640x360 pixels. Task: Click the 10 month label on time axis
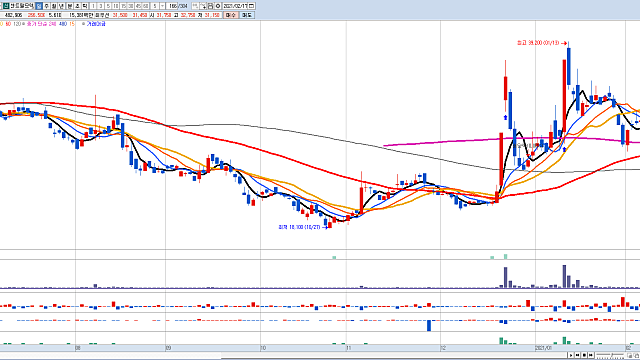coord(263,348)
